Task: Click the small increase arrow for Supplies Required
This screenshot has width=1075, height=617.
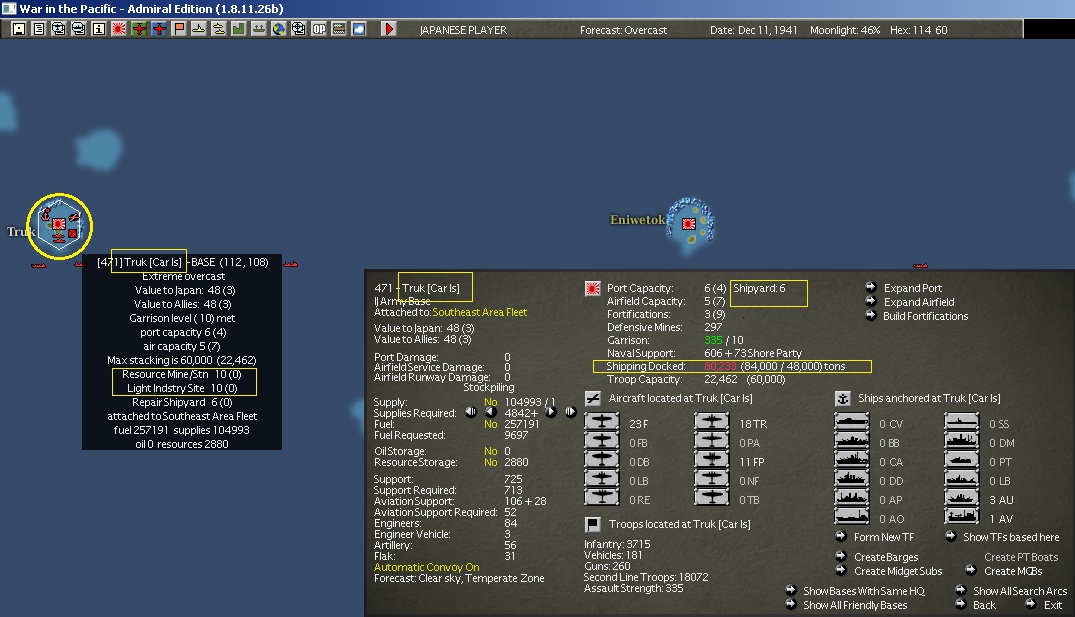Action: (x=551, y=412)
